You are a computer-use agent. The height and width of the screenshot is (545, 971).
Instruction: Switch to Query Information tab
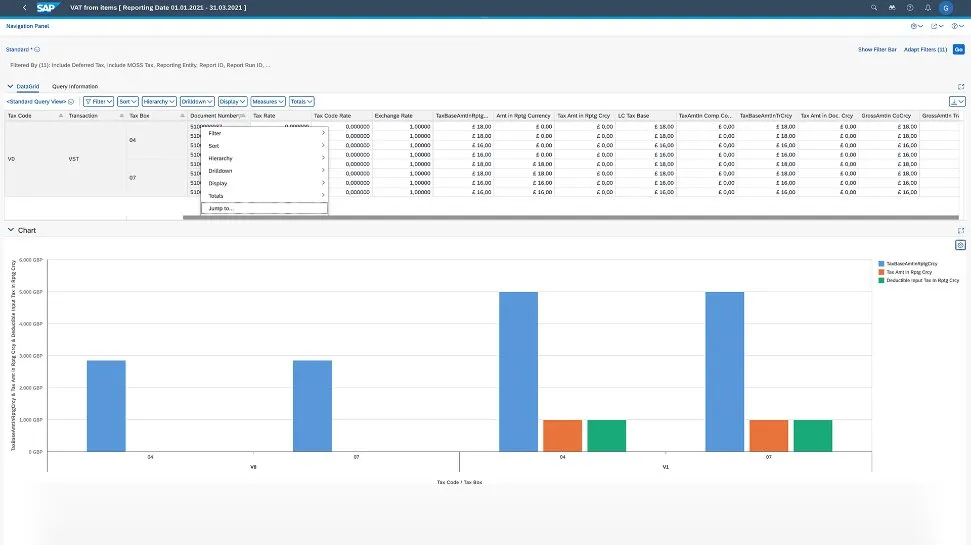tap(75, 87)
